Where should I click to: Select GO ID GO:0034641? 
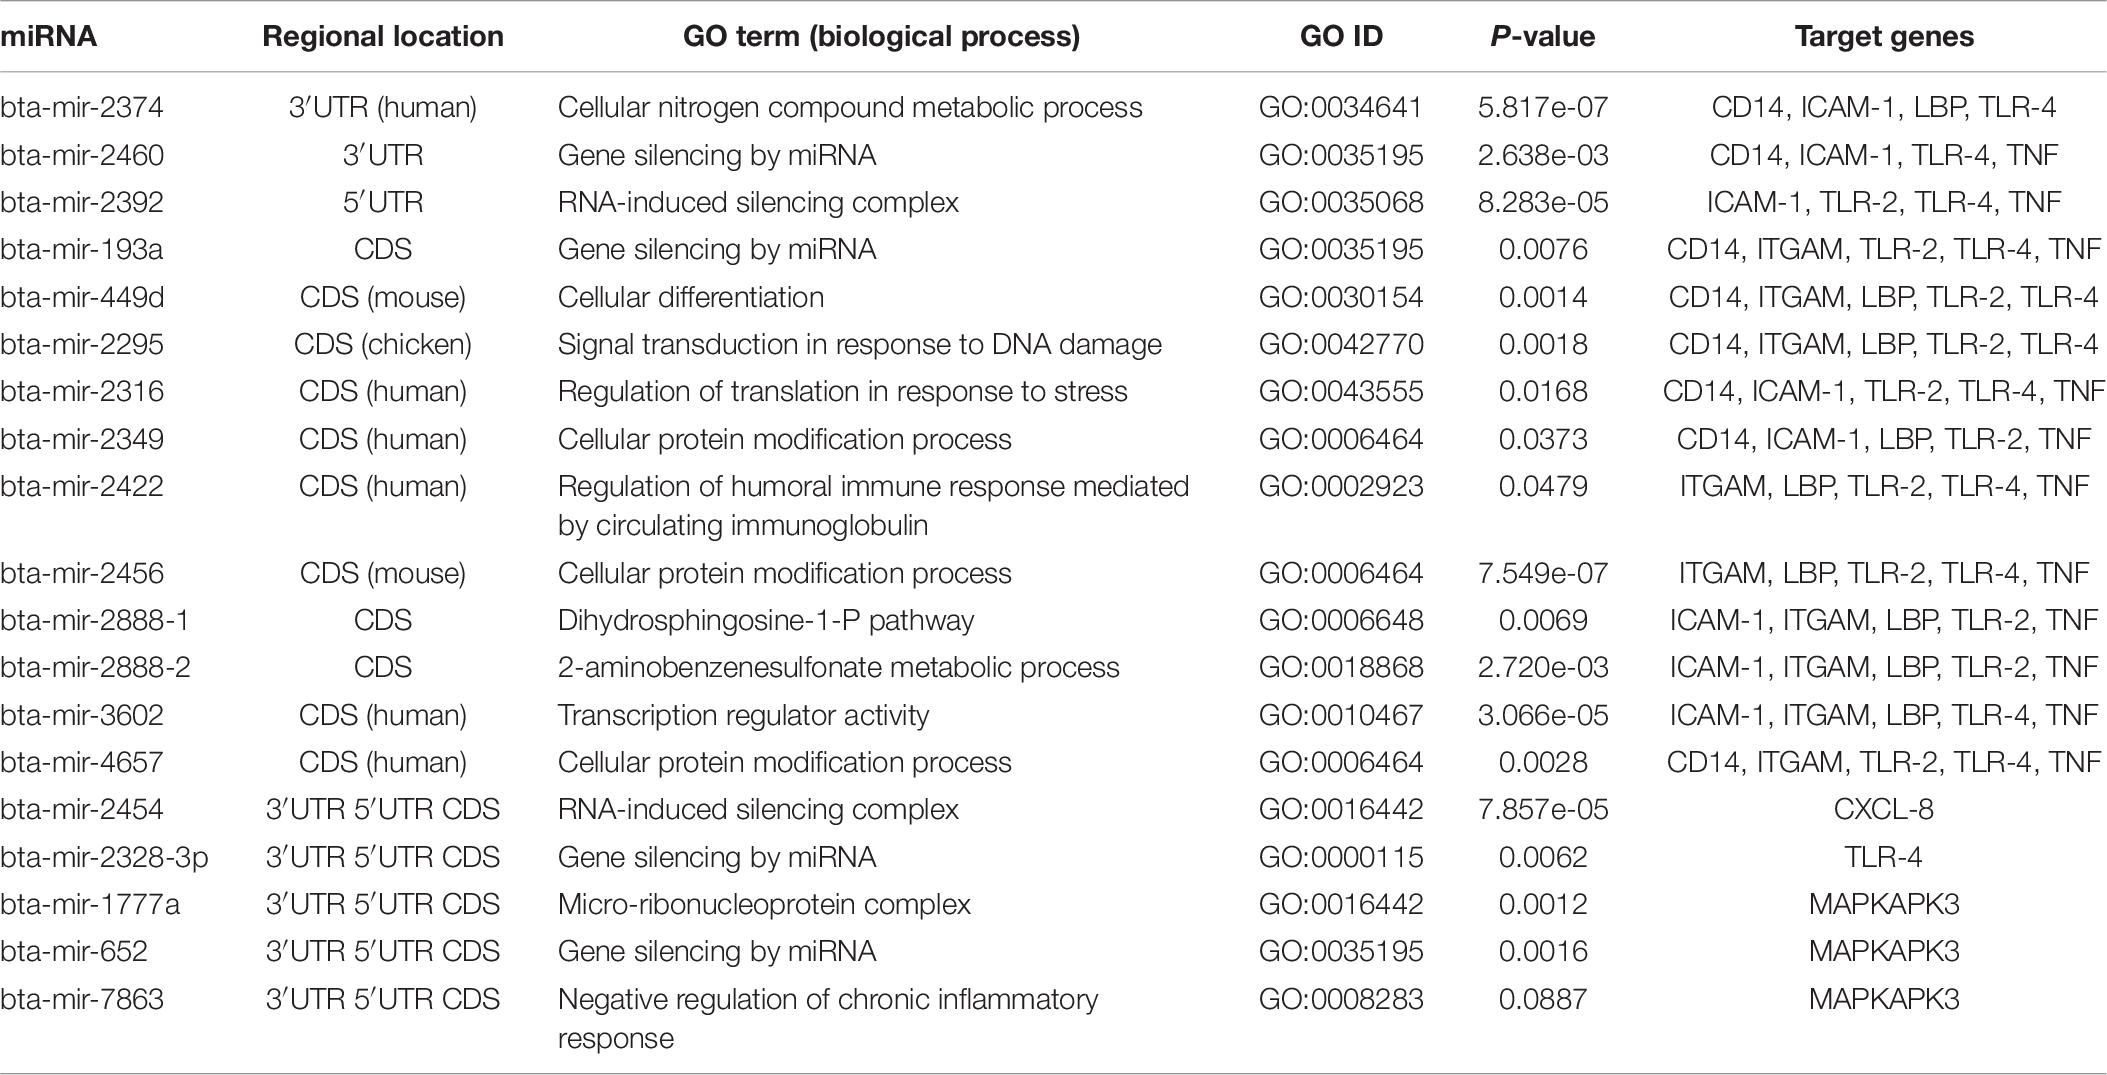point(1341,108)
